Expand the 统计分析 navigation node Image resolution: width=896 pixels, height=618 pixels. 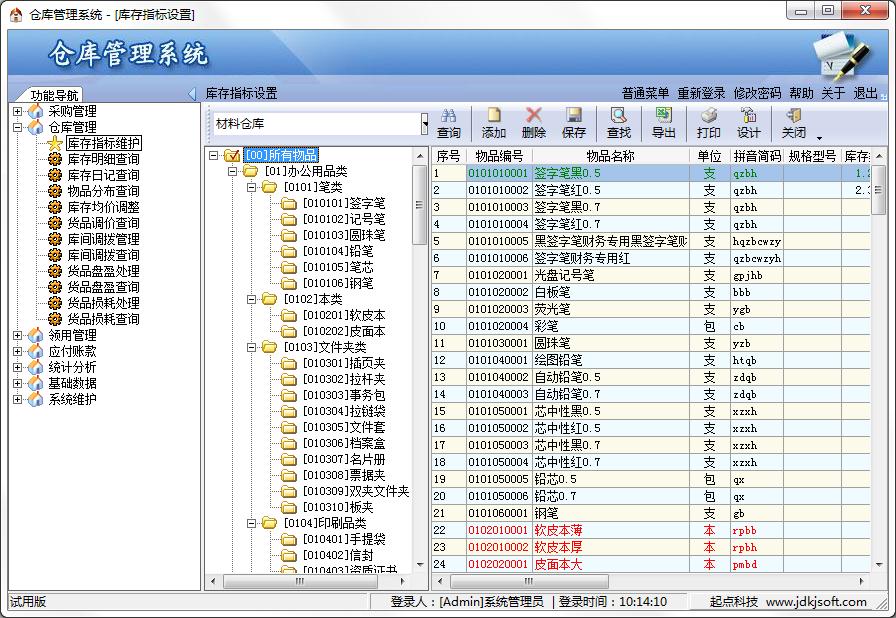point(18,367)
